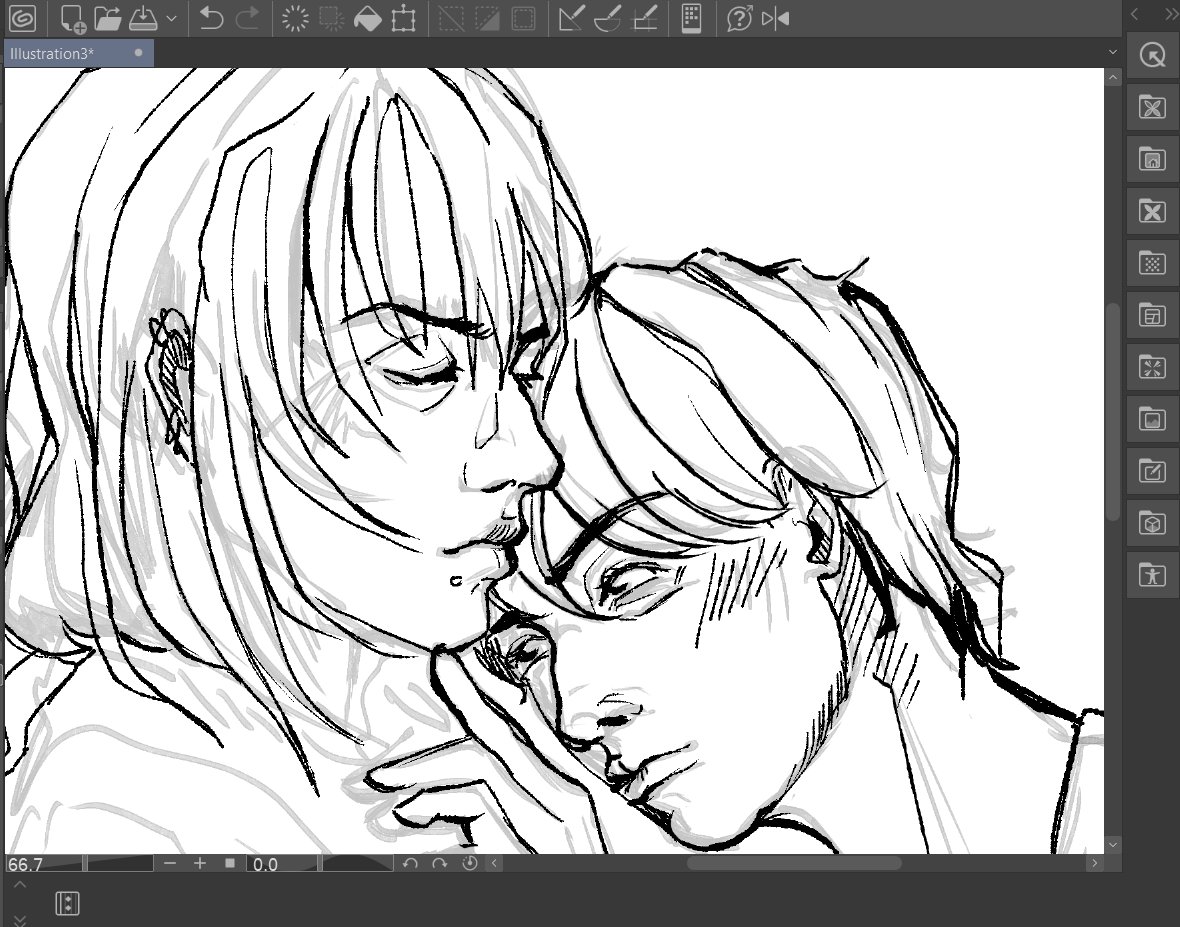Click vertical scrollbar down arrow

coord(1113,845)
